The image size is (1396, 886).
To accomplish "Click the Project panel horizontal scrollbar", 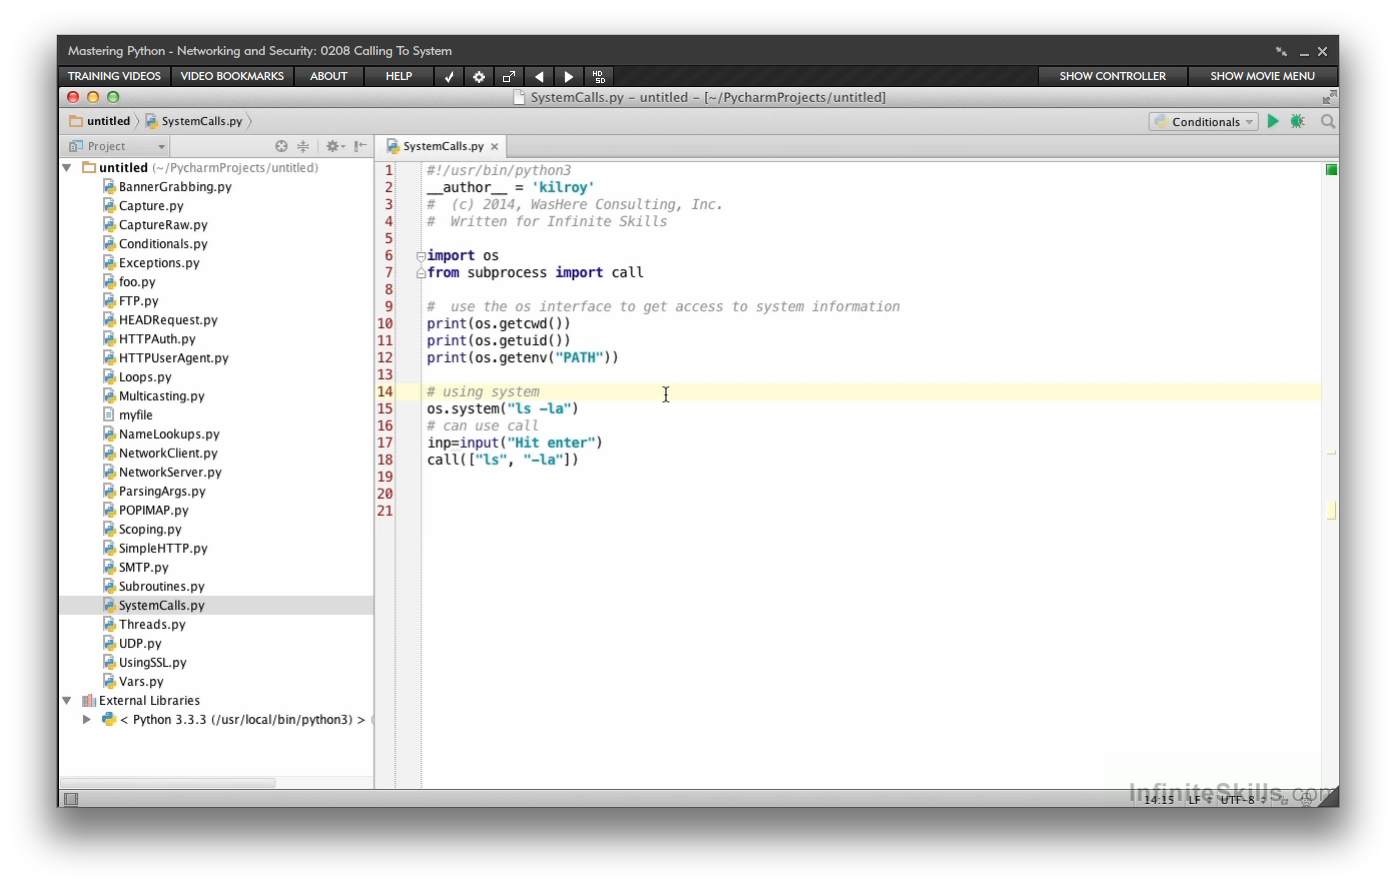I will click(168, 783).
